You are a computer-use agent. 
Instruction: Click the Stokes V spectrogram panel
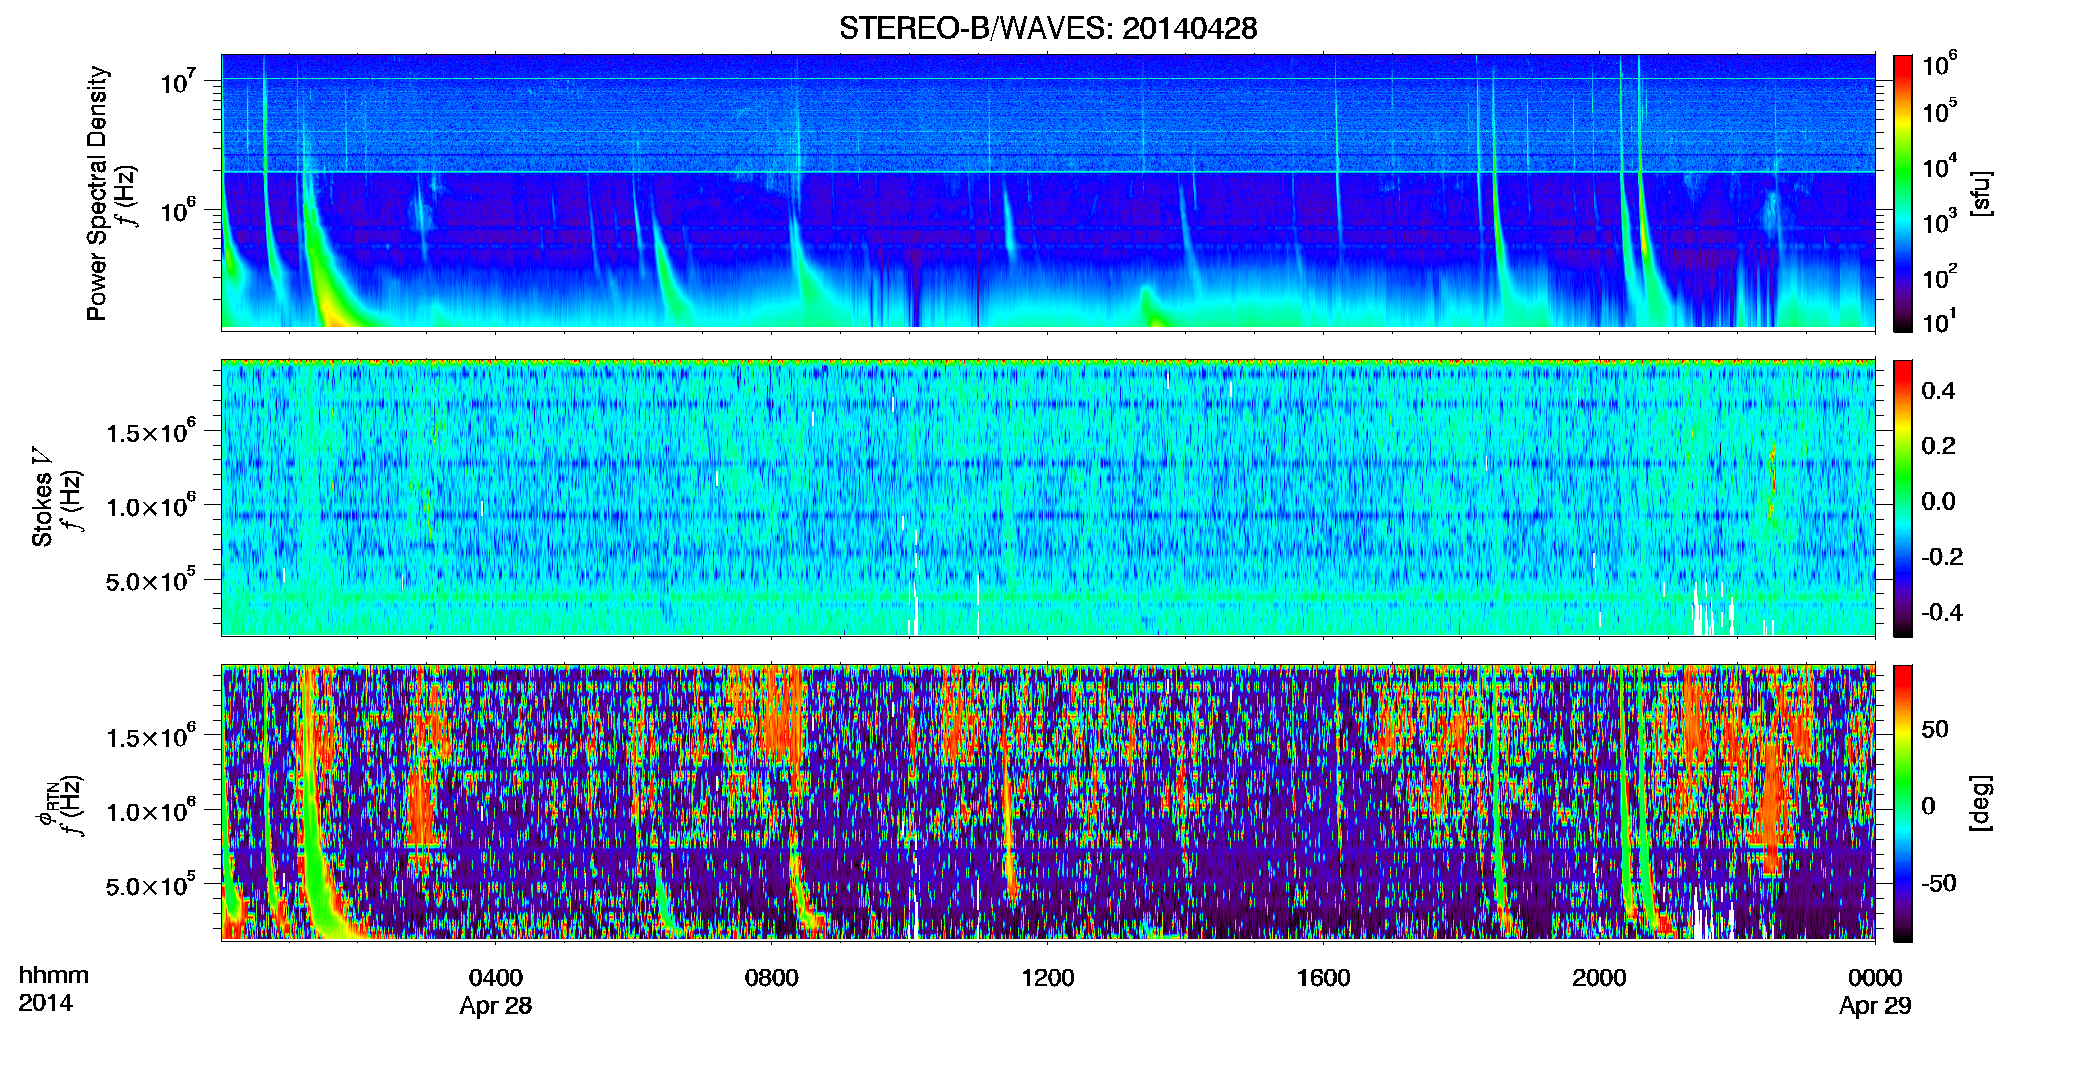(x=1048, y=497)
